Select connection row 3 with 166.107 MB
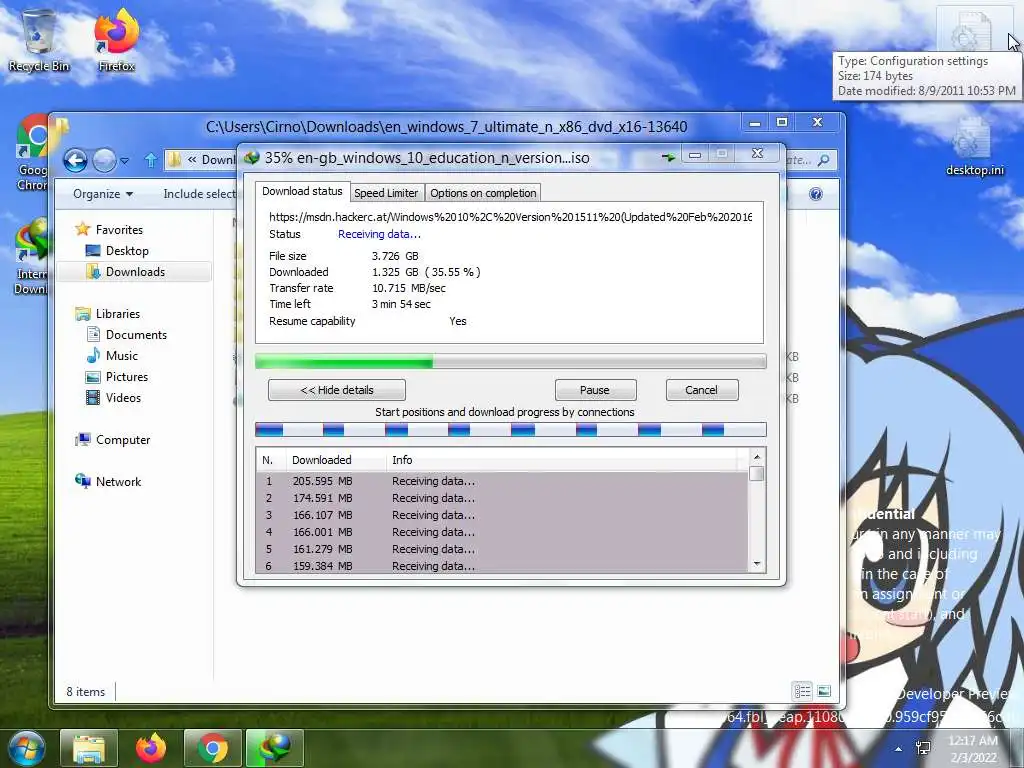Image resolution: width=1024 pixels, height=768 pixels. pyautogui.click(x=502, y=515)
